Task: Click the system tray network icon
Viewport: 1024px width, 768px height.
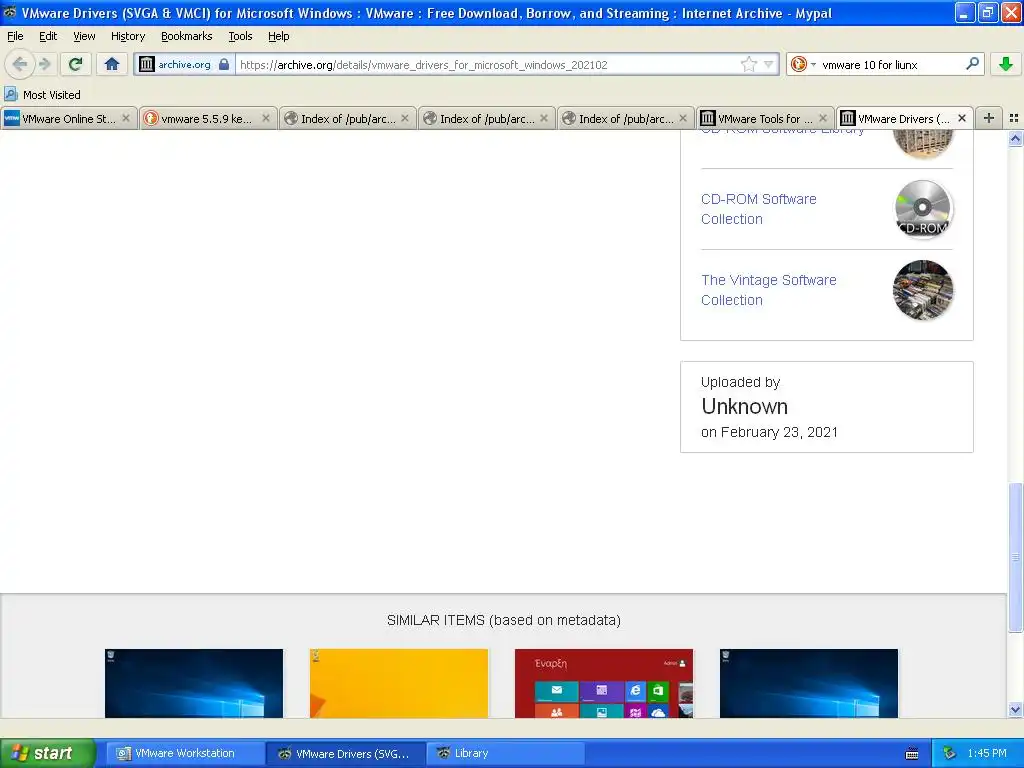Action: tap(949, 753)
